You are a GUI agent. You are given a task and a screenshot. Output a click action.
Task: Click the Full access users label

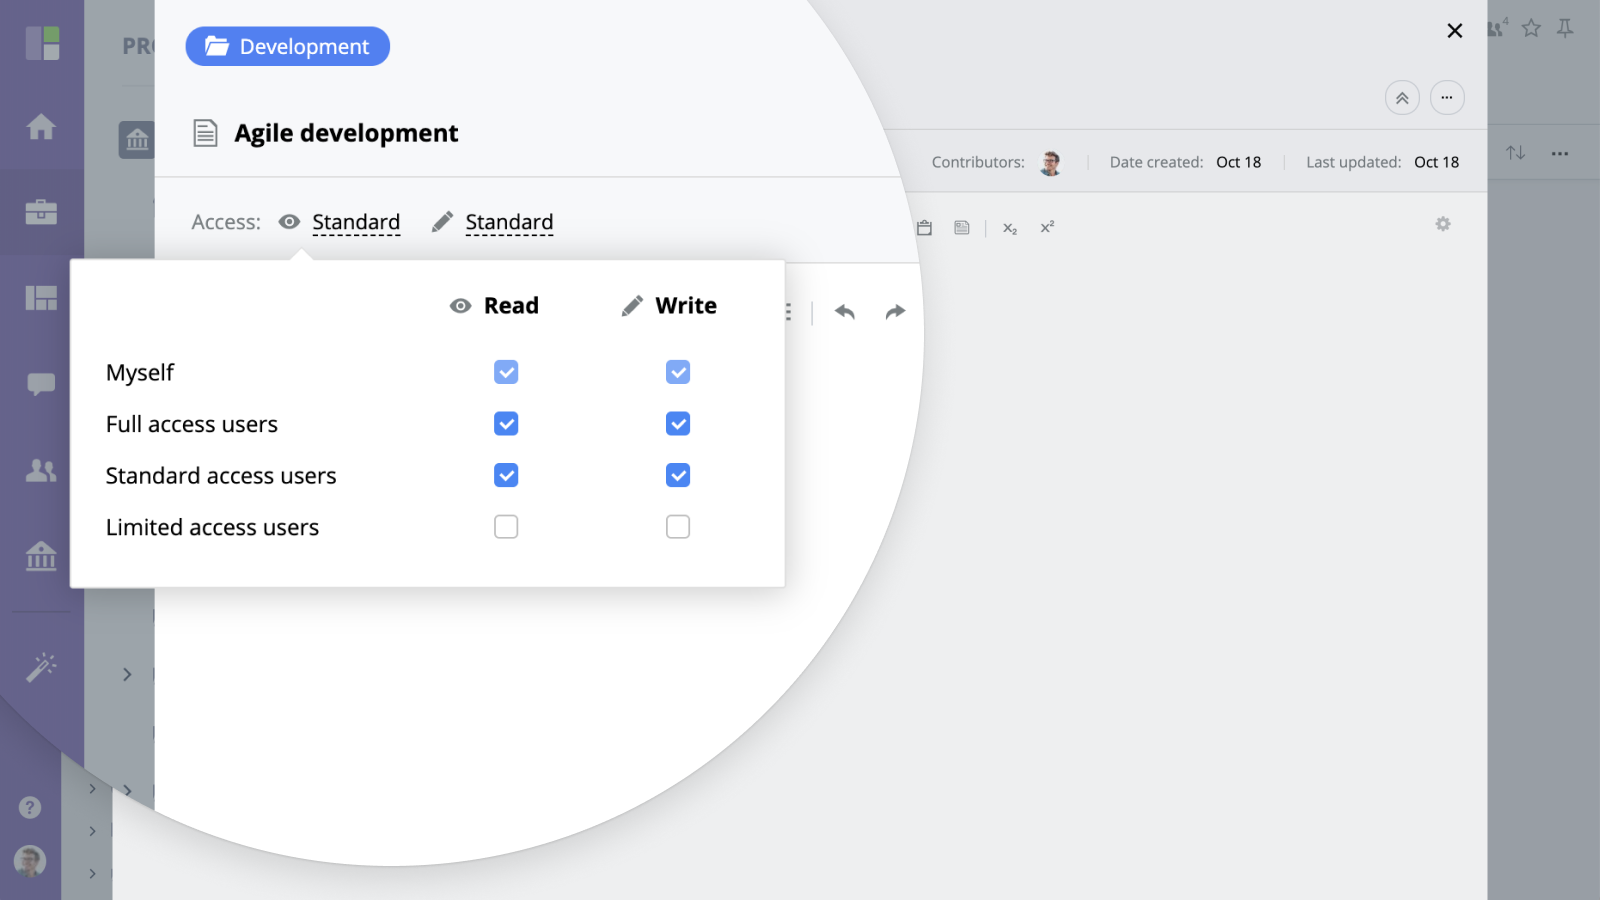(192, 424)
